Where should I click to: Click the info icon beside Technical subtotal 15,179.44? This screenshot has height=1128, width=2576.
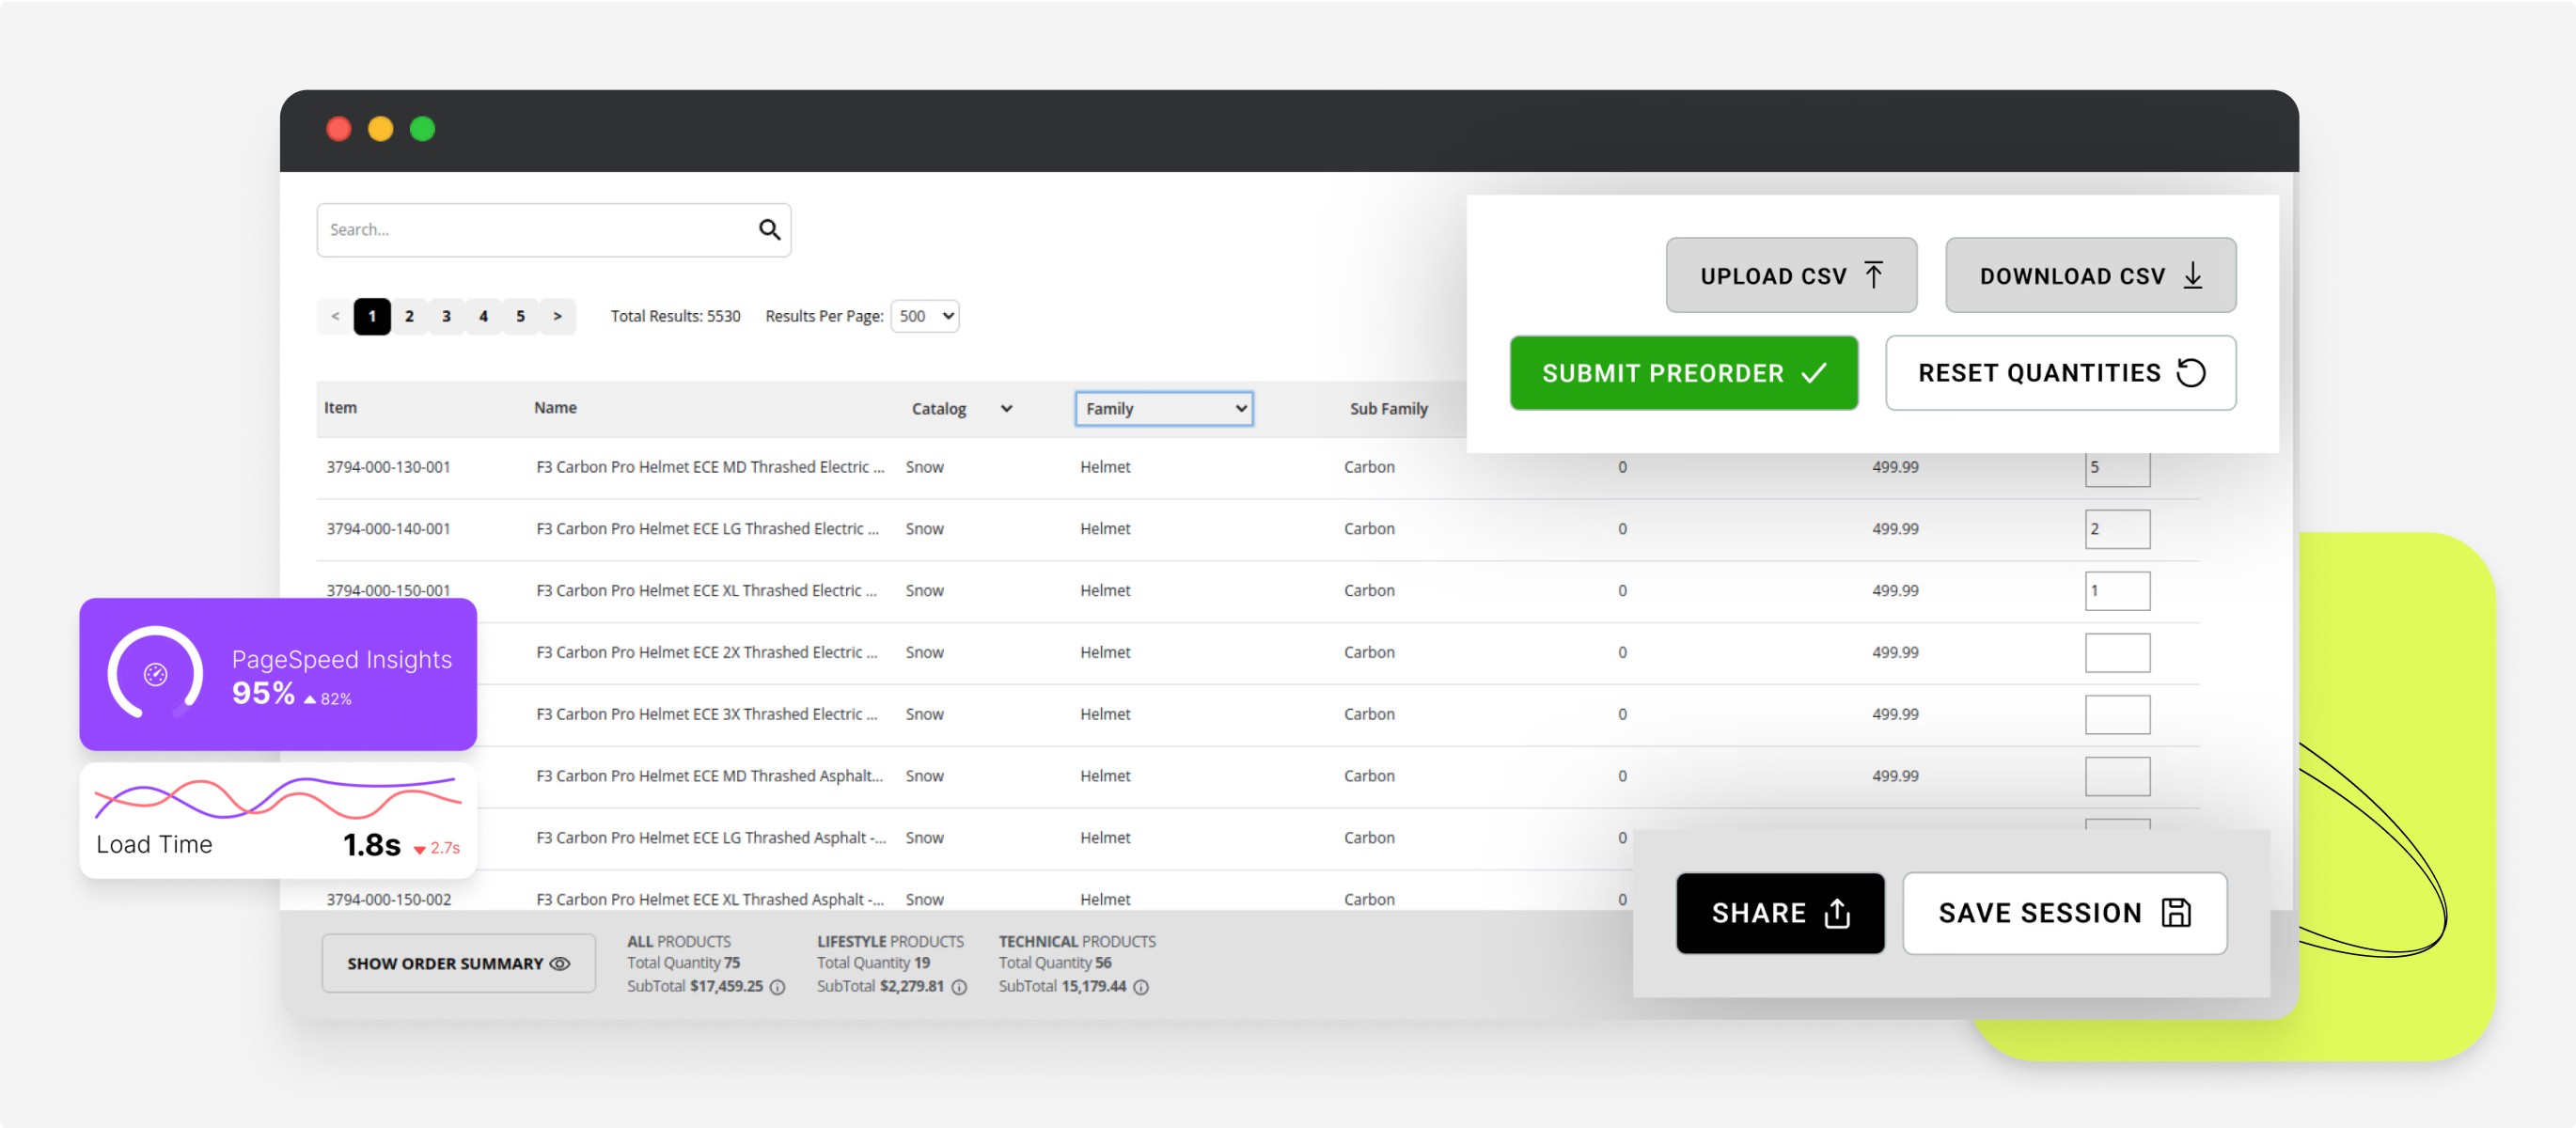pos(1142,987)
